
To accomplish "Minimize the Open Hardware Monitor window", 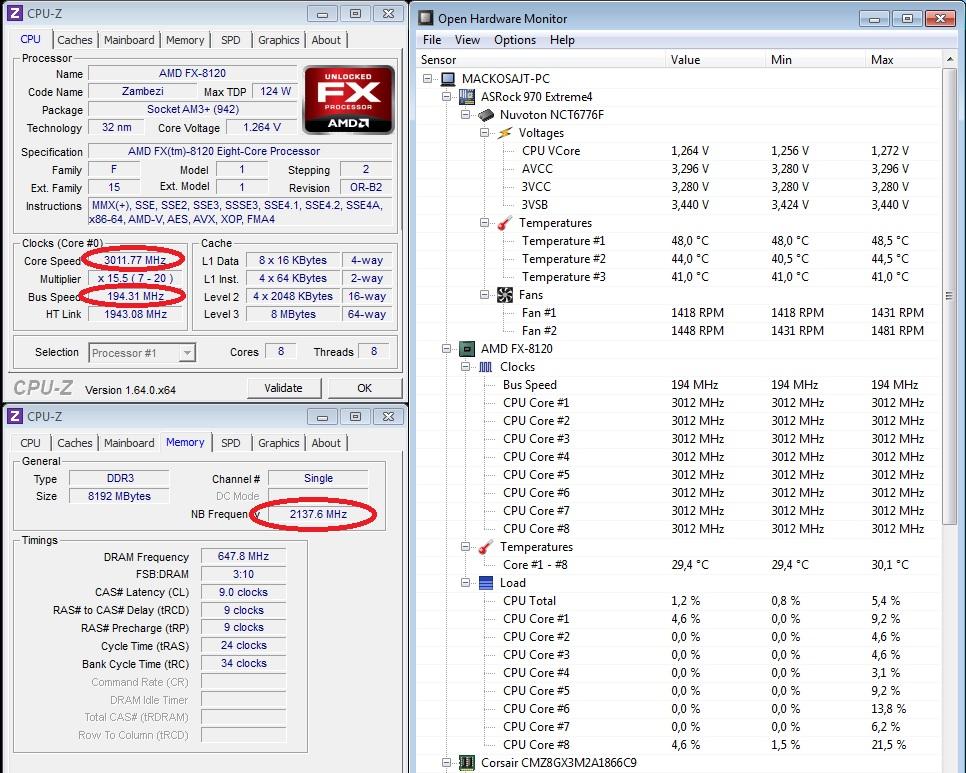I will [x=874, y=18].
